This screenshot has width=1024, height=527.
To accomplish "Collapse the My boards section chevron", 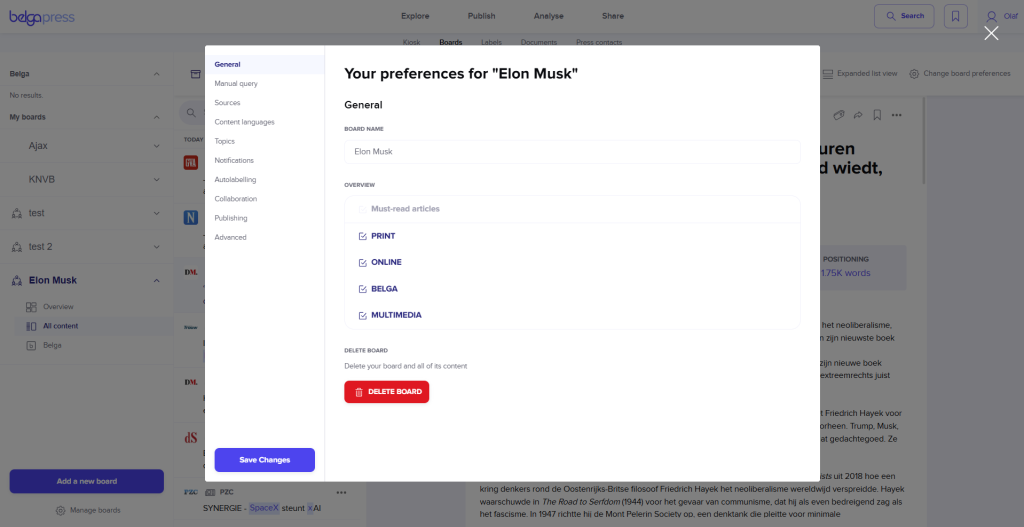I will click(156, 117).
